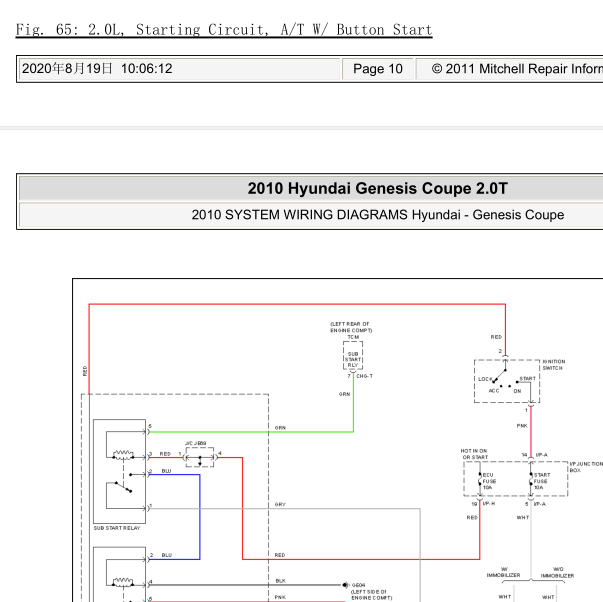The width and height of the screenshot is (603, 602).
Task: Click the '(LEFT REAR OF ENGINE COMPT)' label
Action: click(x=351, y=327)
